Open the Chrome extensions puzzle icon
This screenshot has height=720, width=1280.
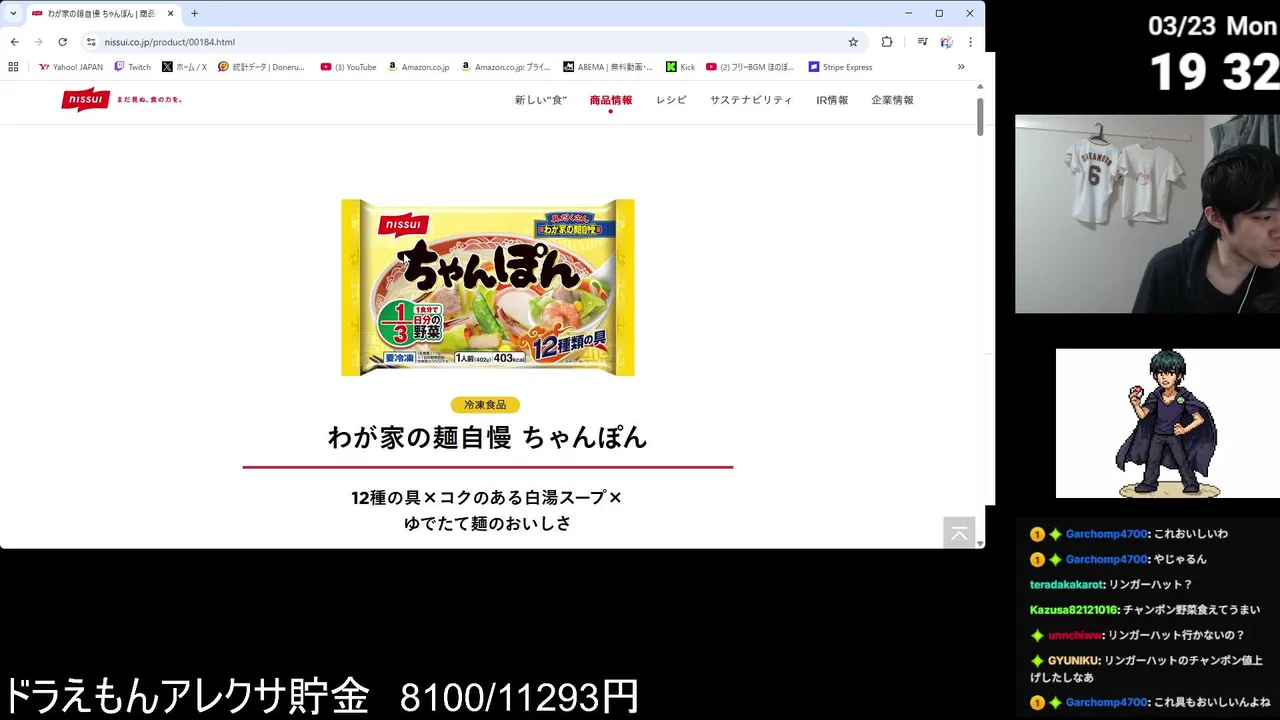[x=887, y=42]
